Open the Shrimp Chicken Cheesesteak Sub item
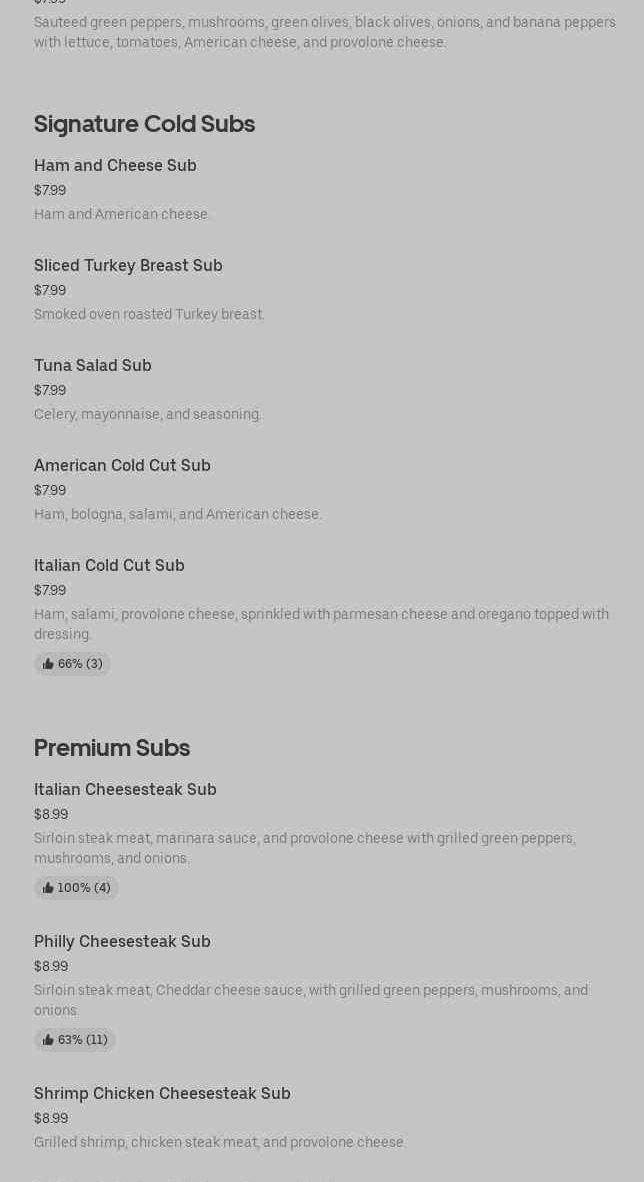Viewport: 644px width, 1182px height. tap(162, 1093)
